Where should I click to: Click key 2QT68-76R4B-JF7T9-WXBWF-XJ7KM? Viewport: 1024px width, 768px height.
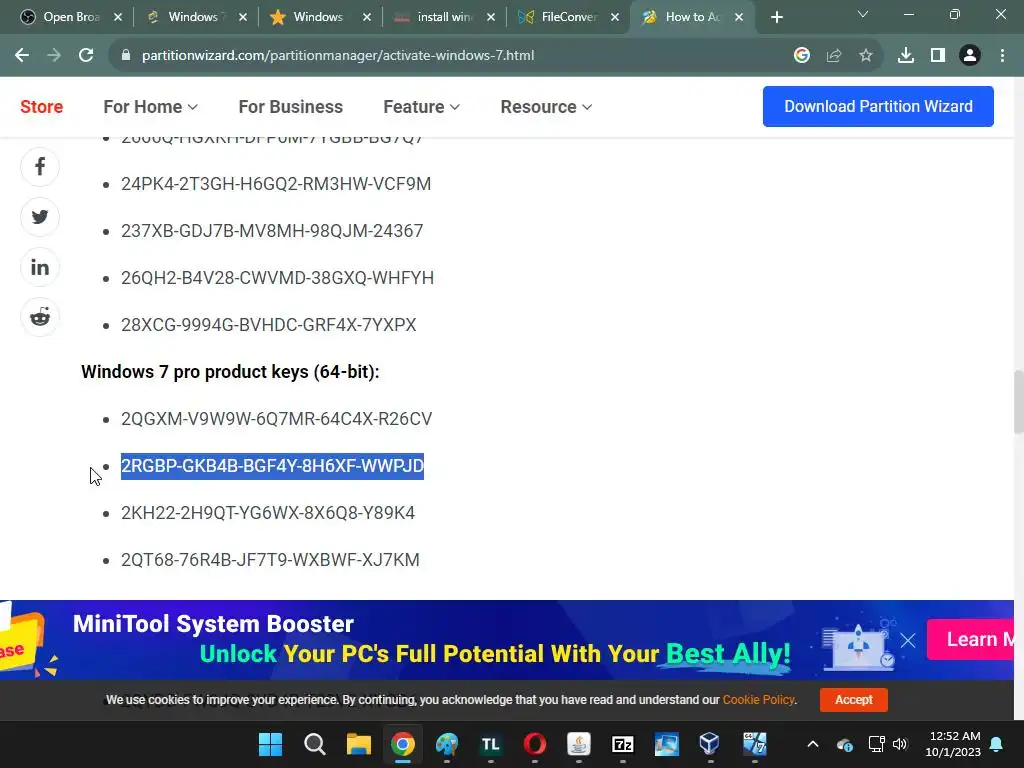270,560
